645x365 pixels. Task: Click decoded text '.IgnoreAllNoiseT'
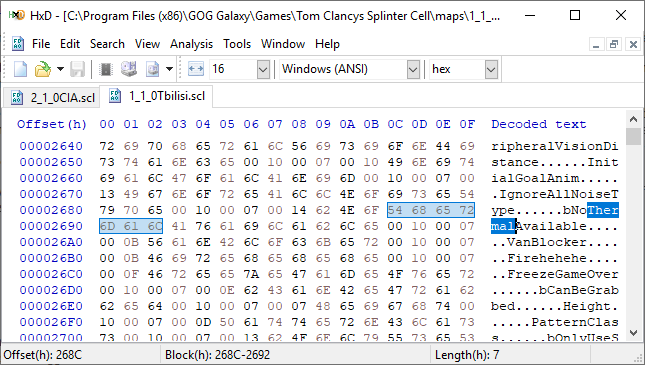555,194
